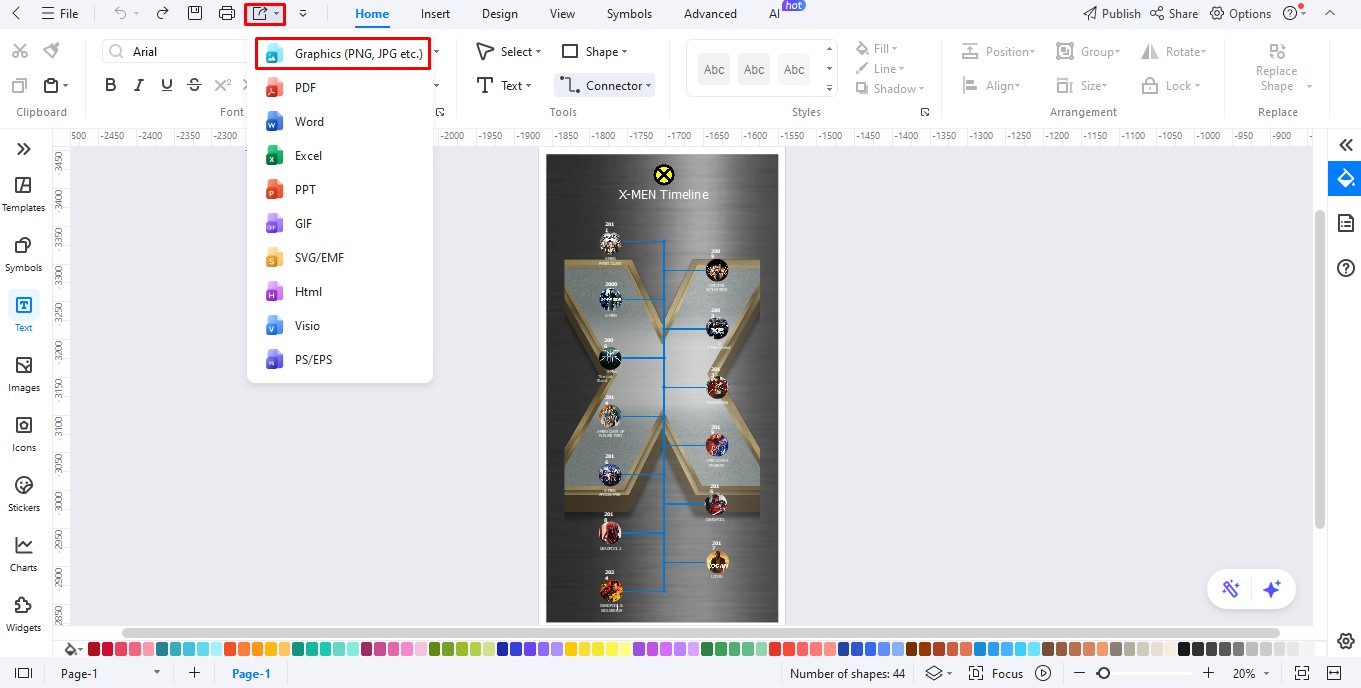Screen dimensions: 1361x688
Task: Switch to the Design tab
Action: [x=499, y=14]
